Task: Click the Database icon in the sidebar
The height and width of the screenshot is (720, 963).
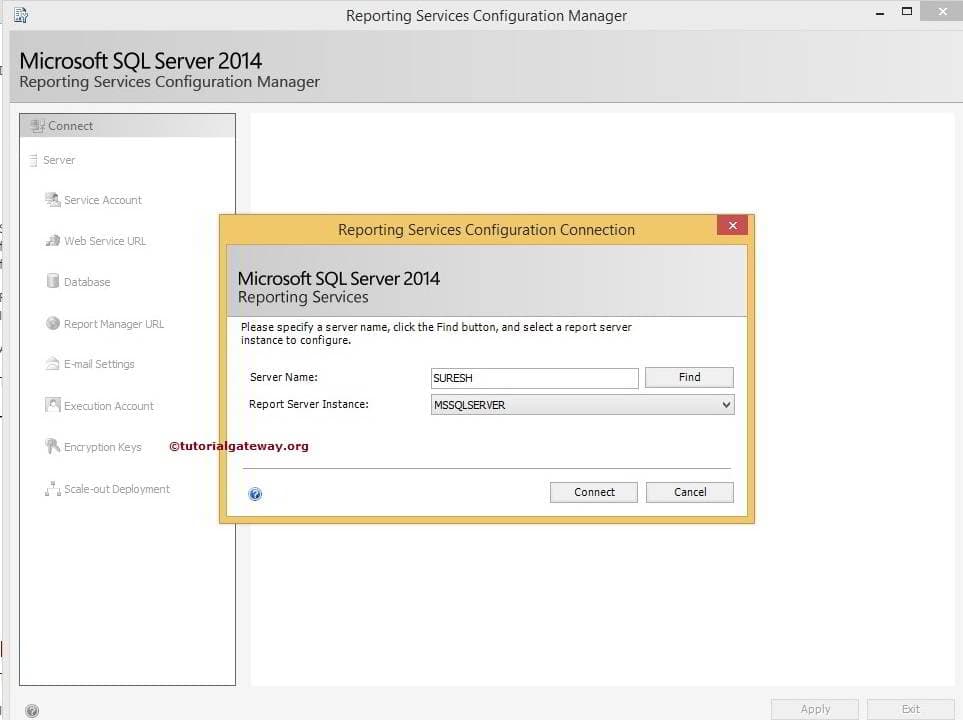Action: 52,281
